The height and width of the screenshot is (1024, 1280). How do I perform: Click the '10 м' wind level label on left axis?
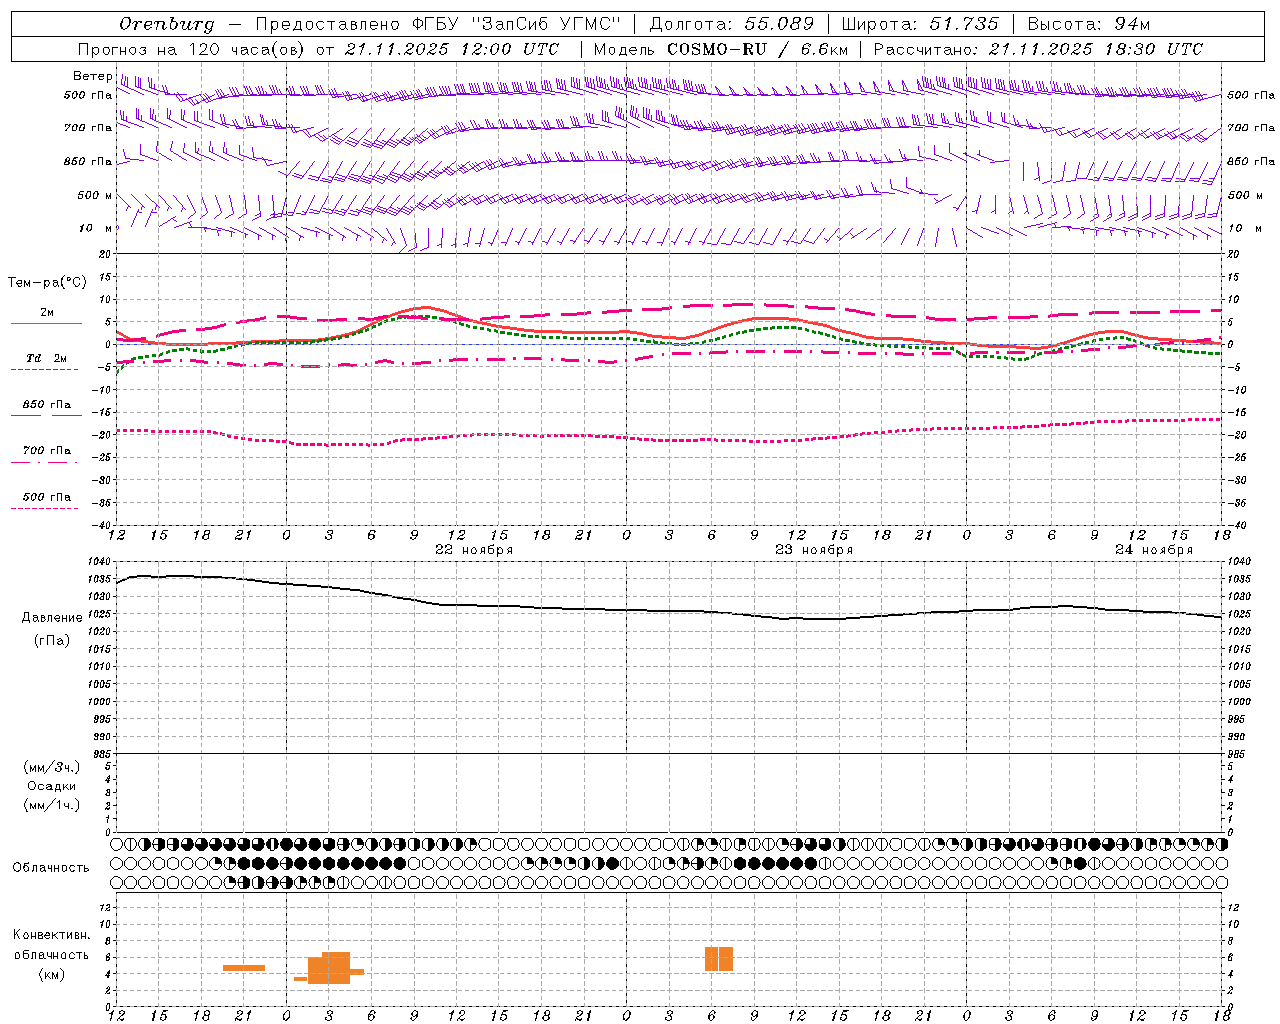pyautogui.click(x=96, y=229)
